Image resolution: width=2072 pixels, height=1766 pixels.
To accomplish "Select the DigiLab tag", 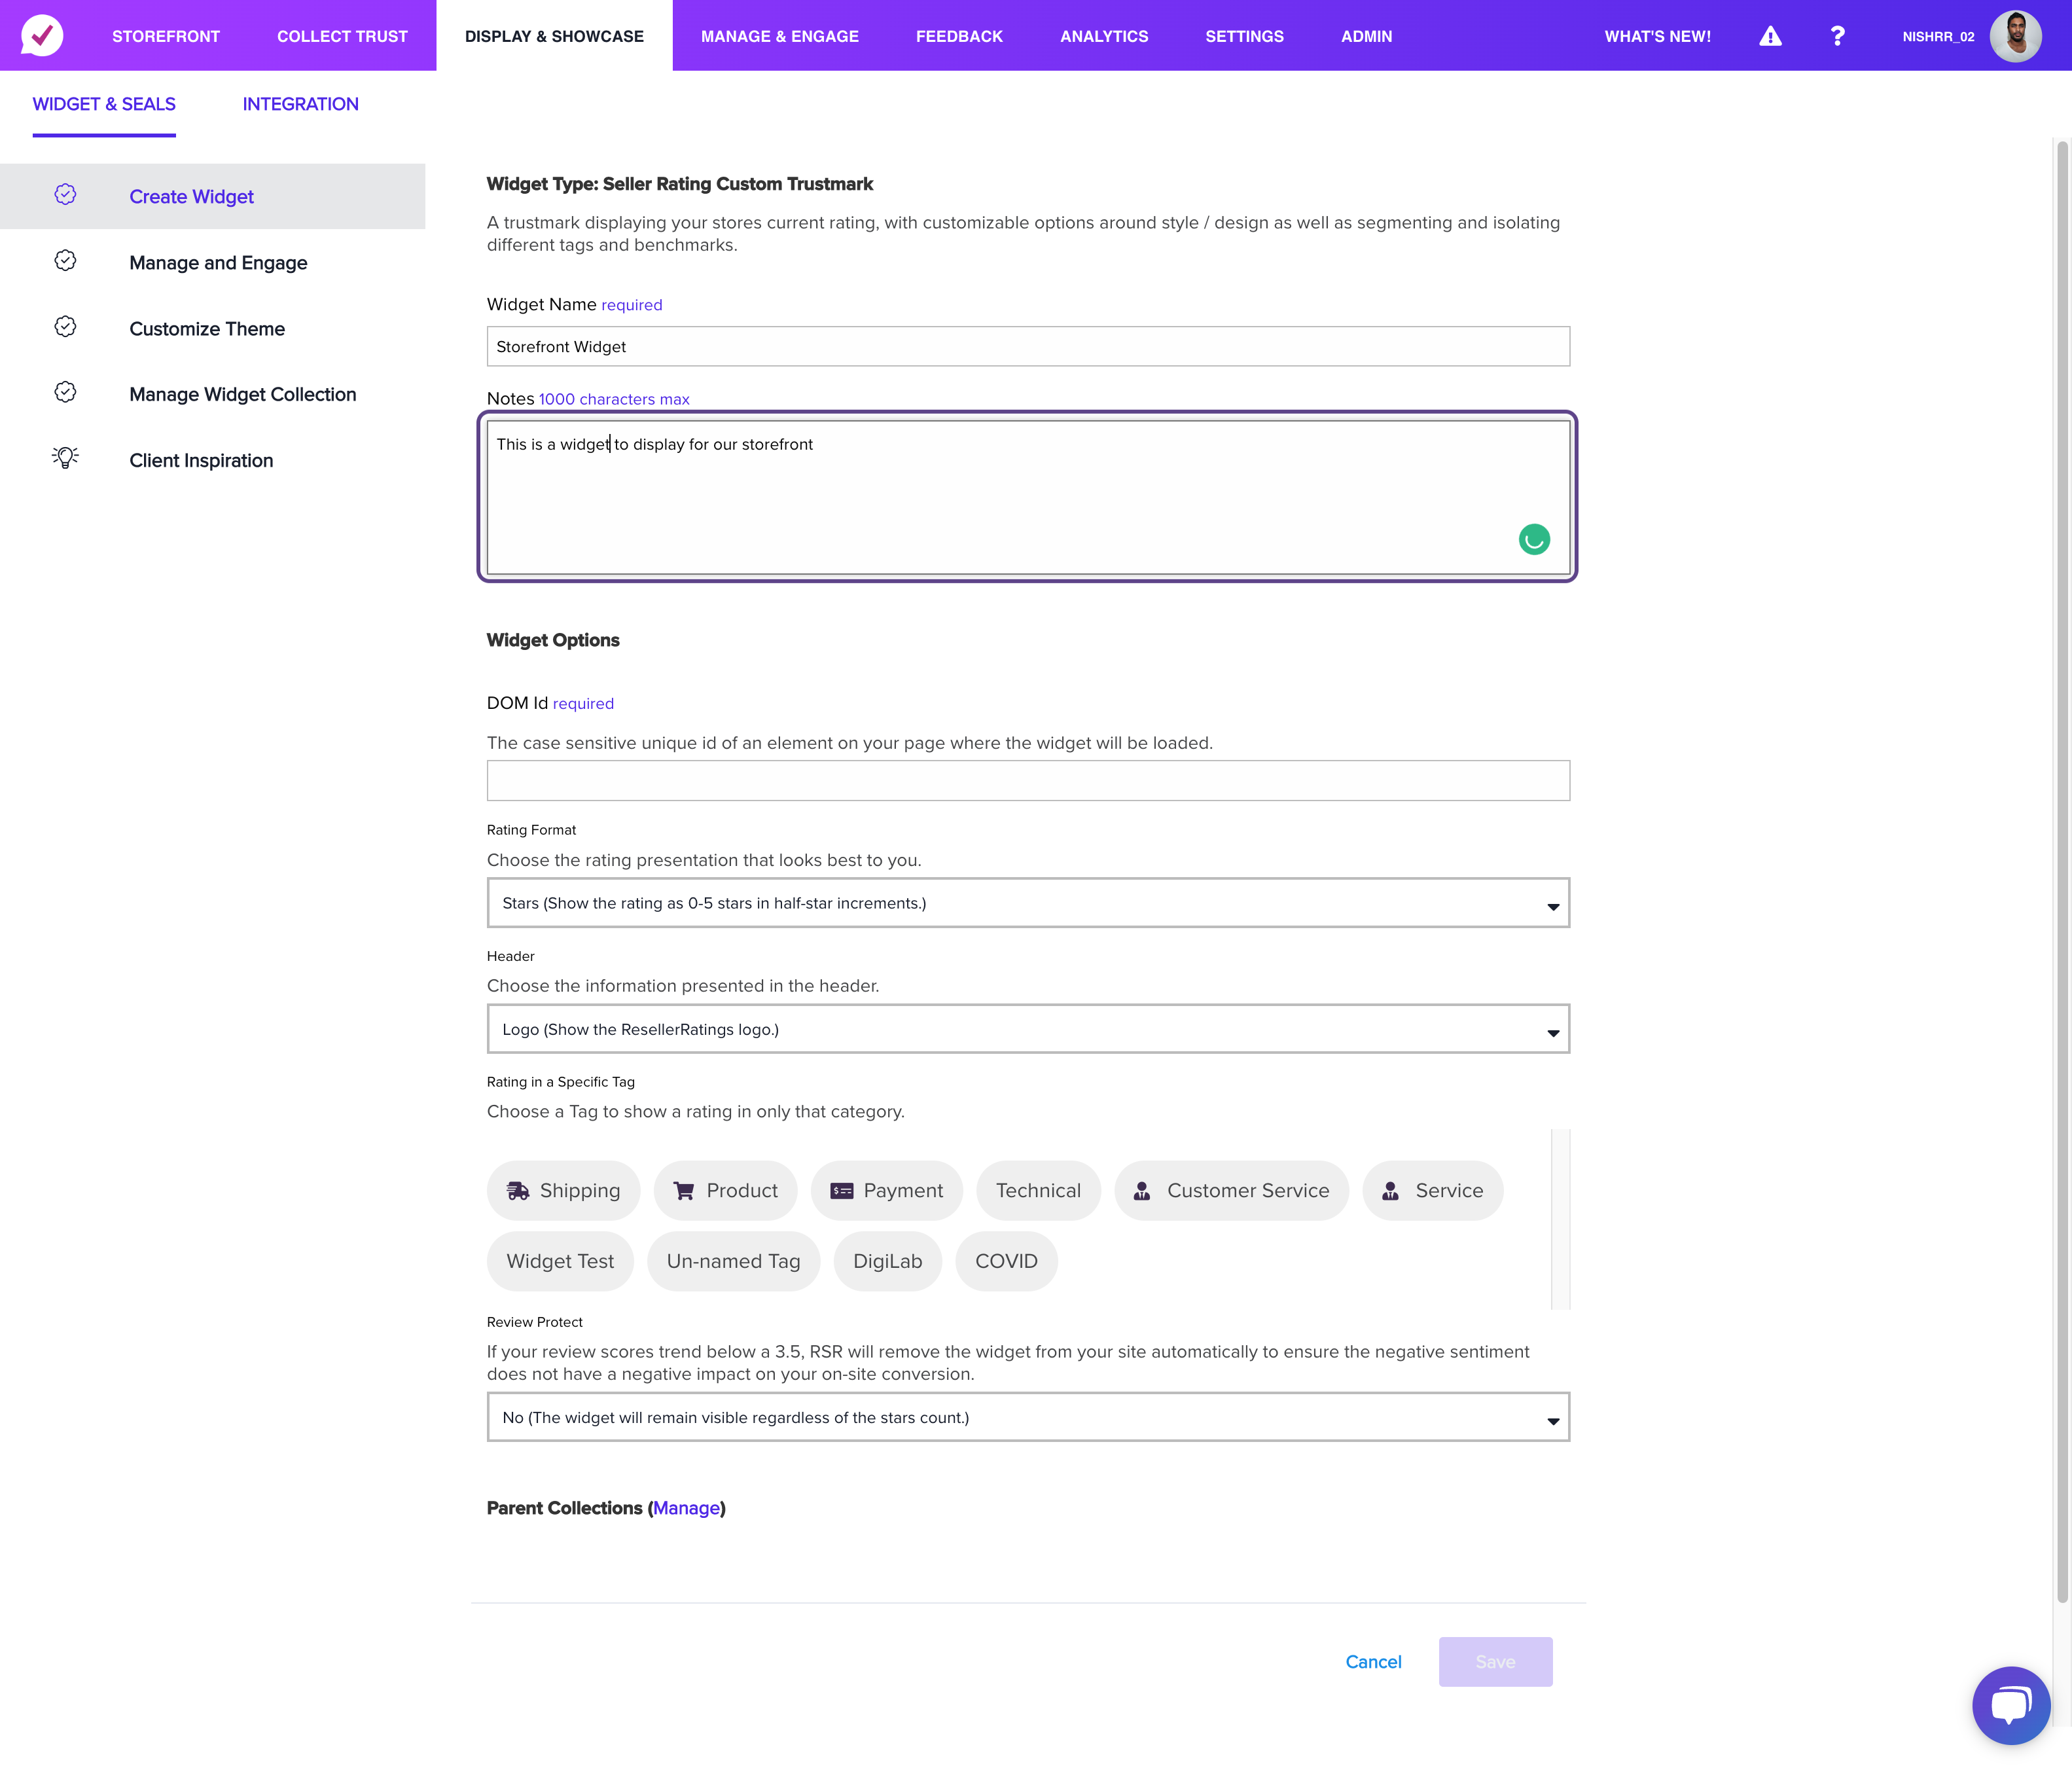I will click(x=887, y=1261).
